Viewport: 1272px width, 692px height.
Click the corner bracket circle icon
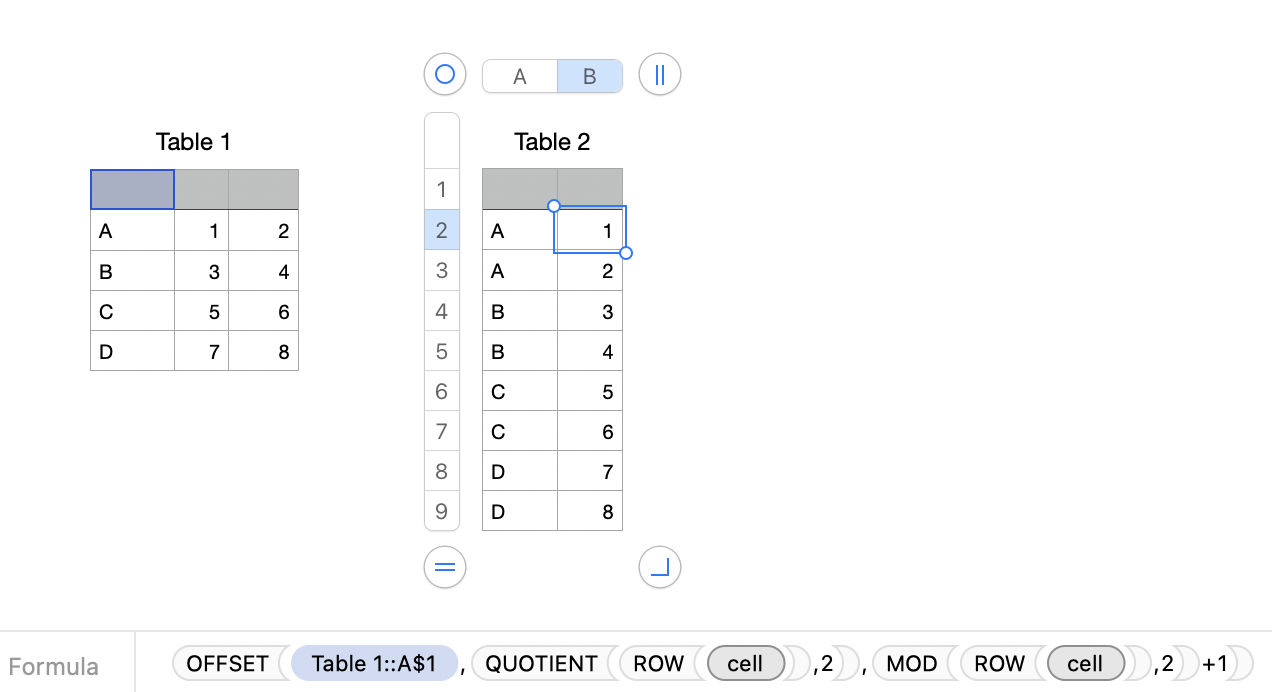click(x=659, y=567)
